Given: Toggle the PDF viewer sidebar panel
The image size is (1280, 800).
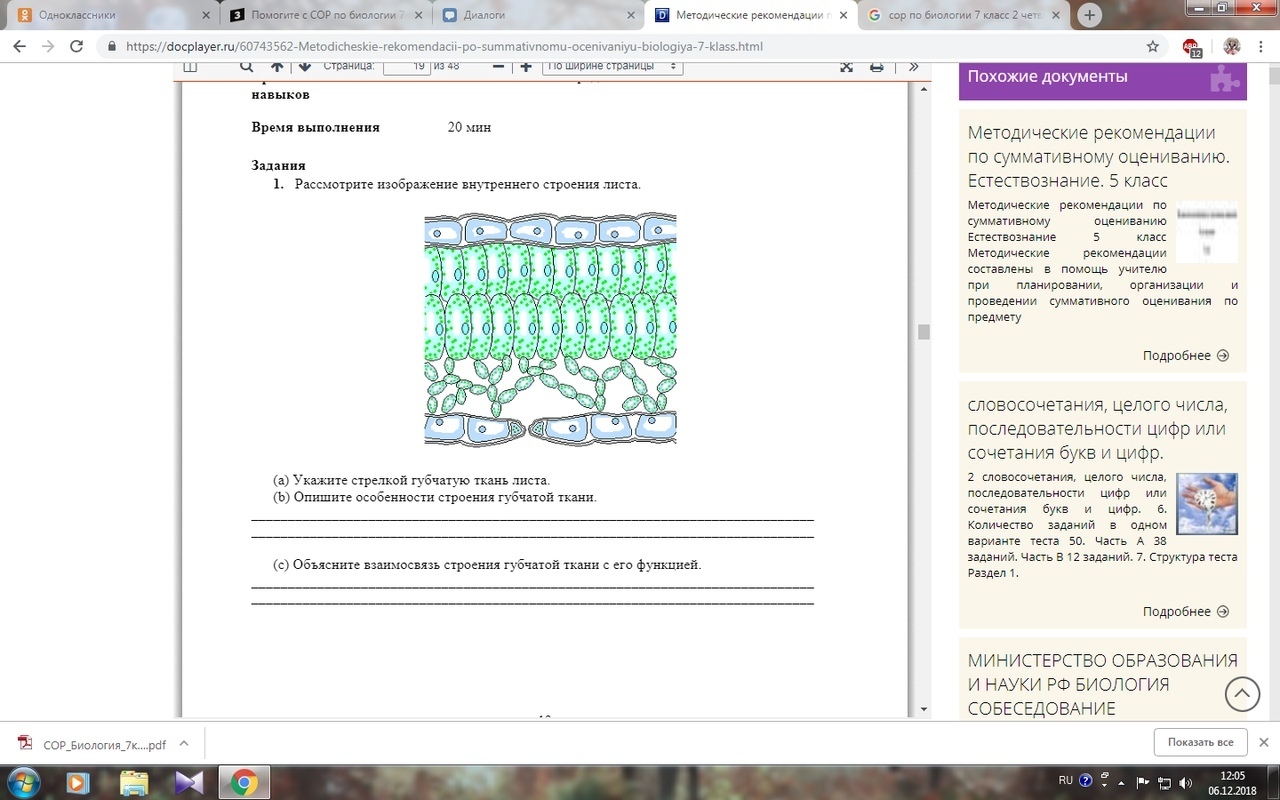Looking at the screenshot, I should [190, 66].
